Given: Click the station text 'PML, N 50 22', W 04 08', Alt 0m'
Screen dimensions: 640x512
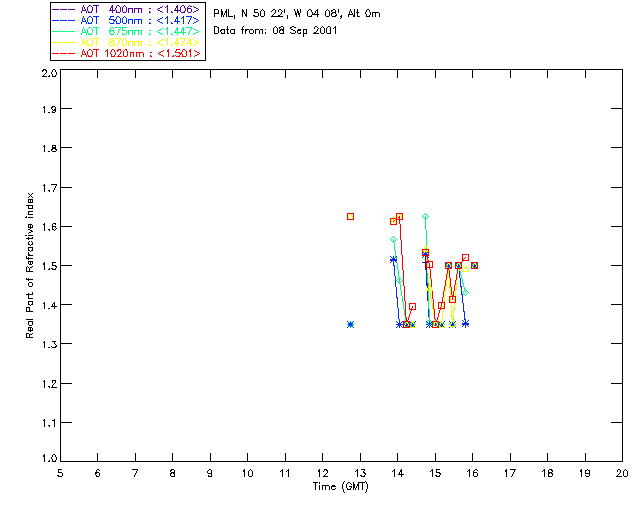Looking at the screenshot, I should tap(297, 13).
